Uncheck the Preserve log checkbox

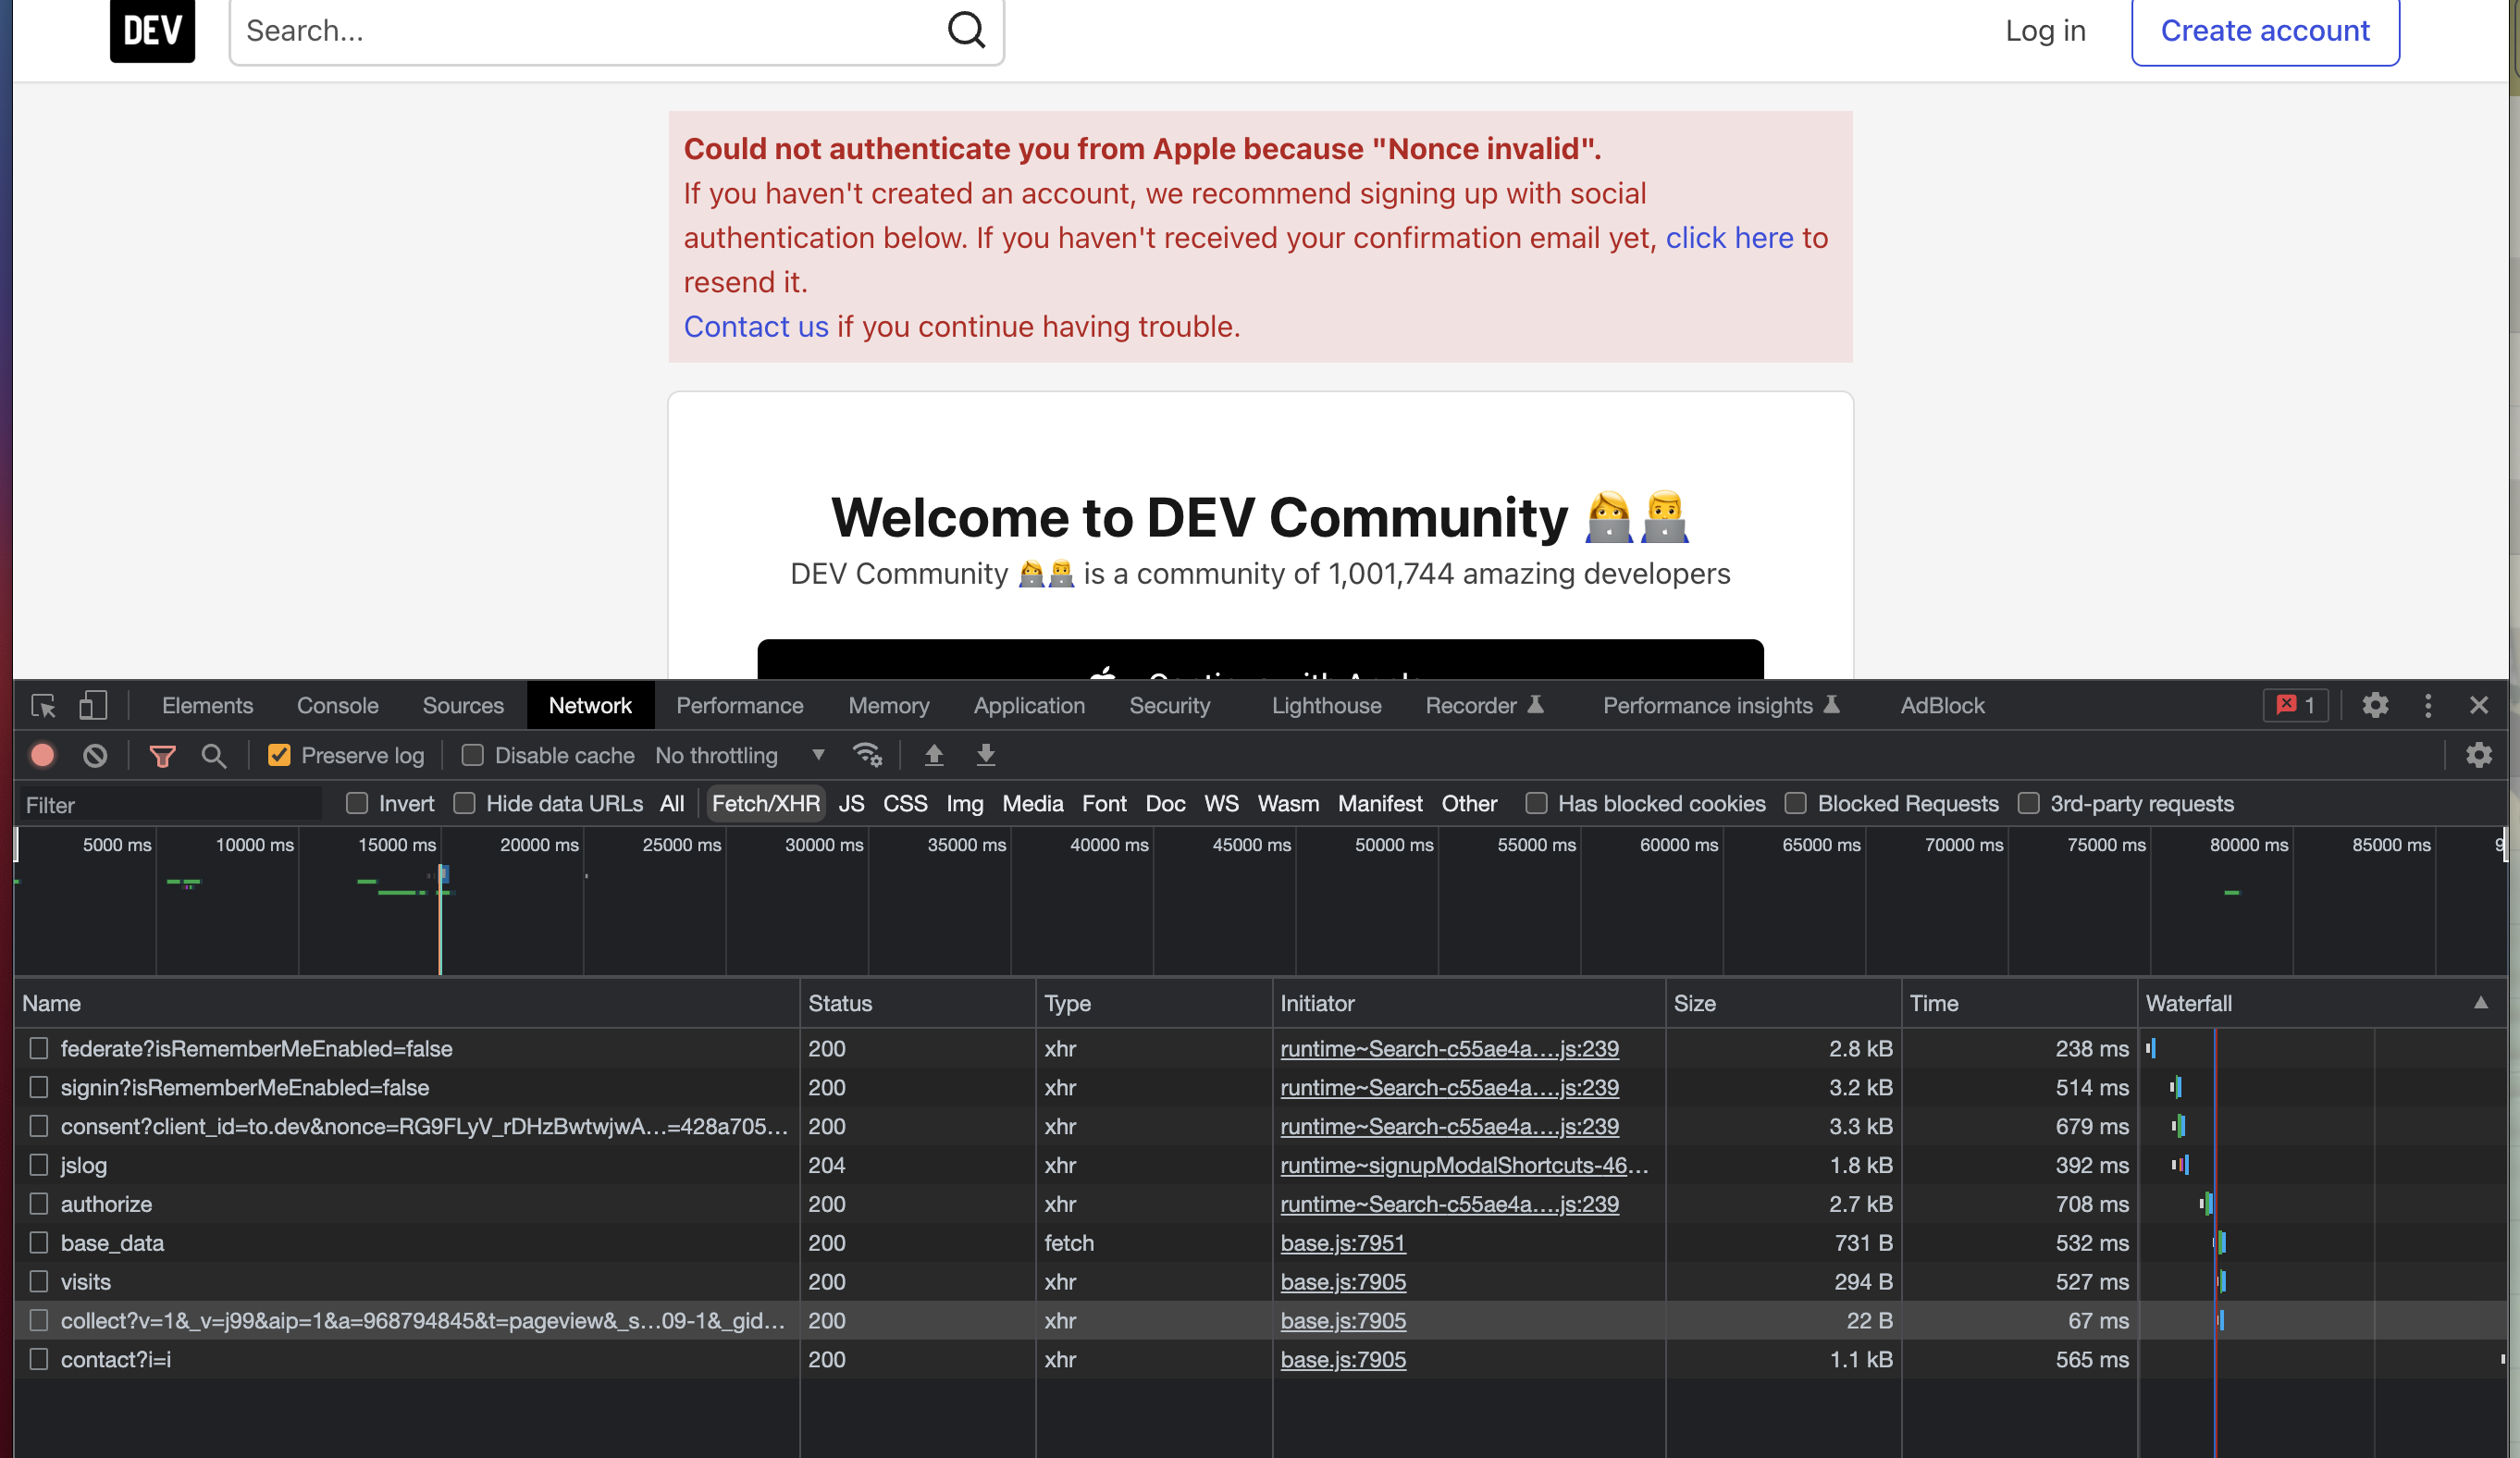[279, 755]
